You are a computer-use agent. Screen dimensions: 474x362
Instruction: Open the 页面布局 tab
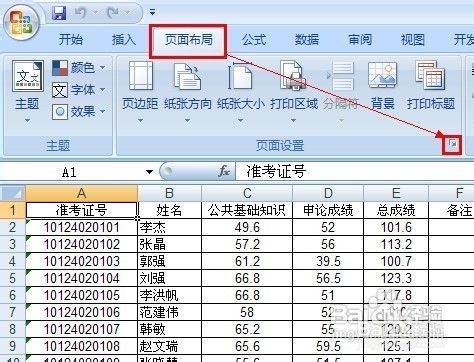pyautogui.click(x=189, y=40)
